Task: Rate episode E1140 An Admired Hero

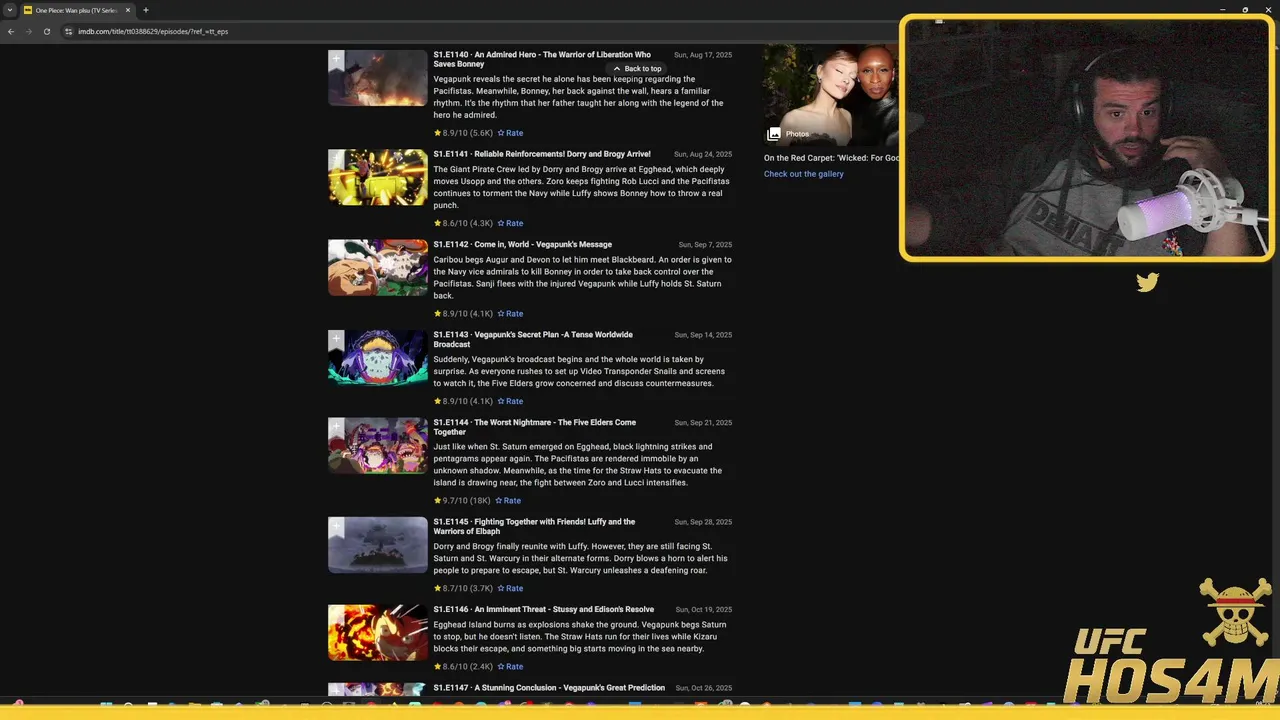Action: point(510,133)
